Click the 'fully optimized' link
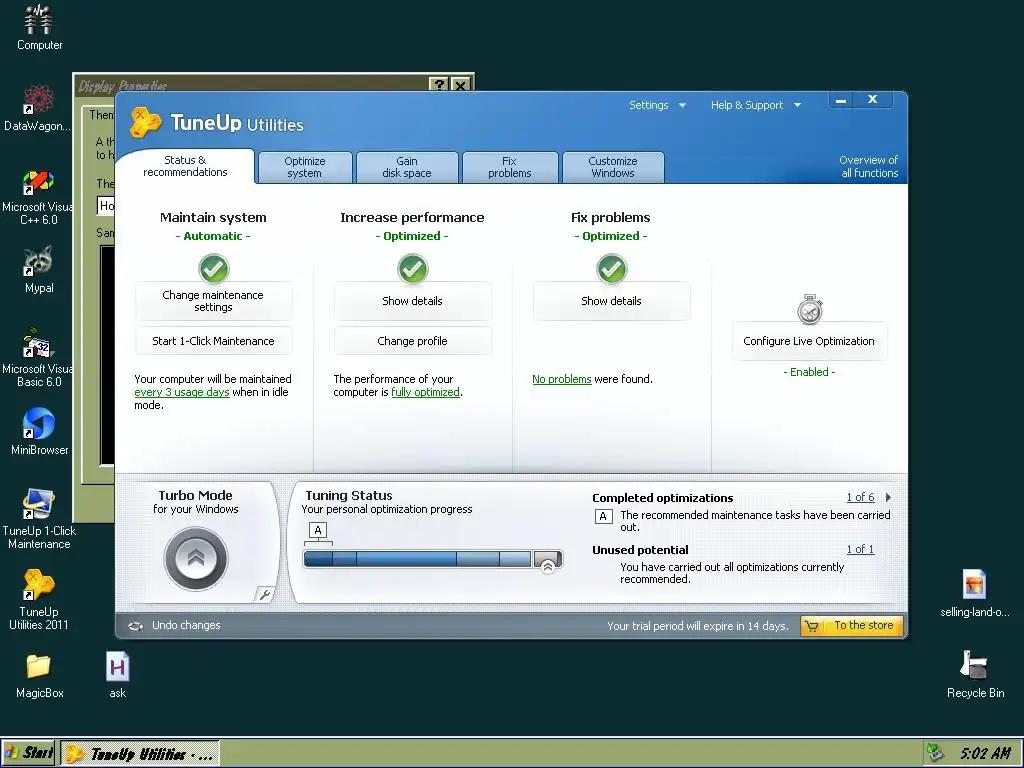 [x=425, y=392]
